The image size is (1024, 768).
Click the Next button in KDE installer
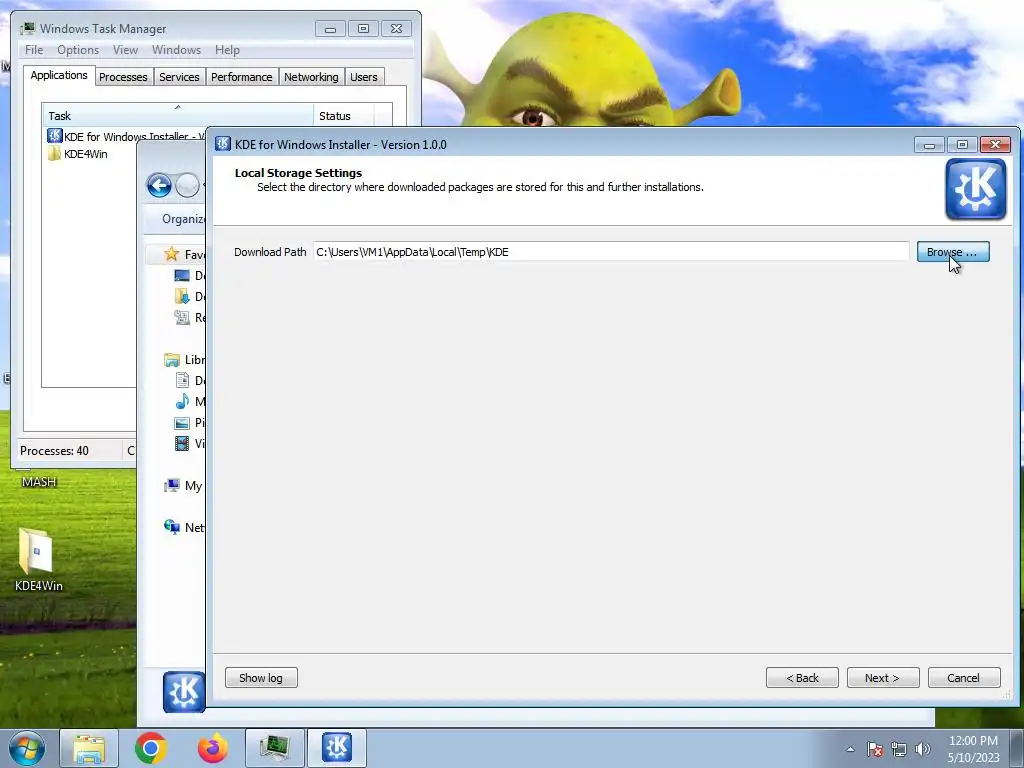tap(882, 678)
